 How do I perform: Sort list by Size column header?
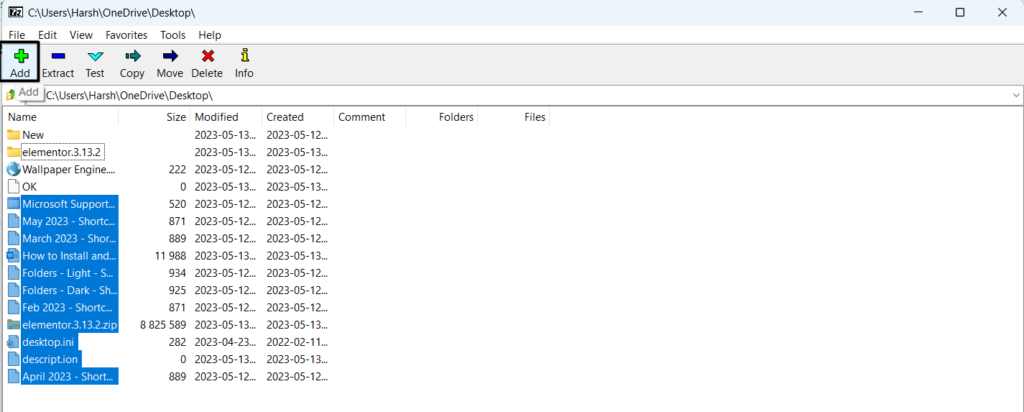176,117
